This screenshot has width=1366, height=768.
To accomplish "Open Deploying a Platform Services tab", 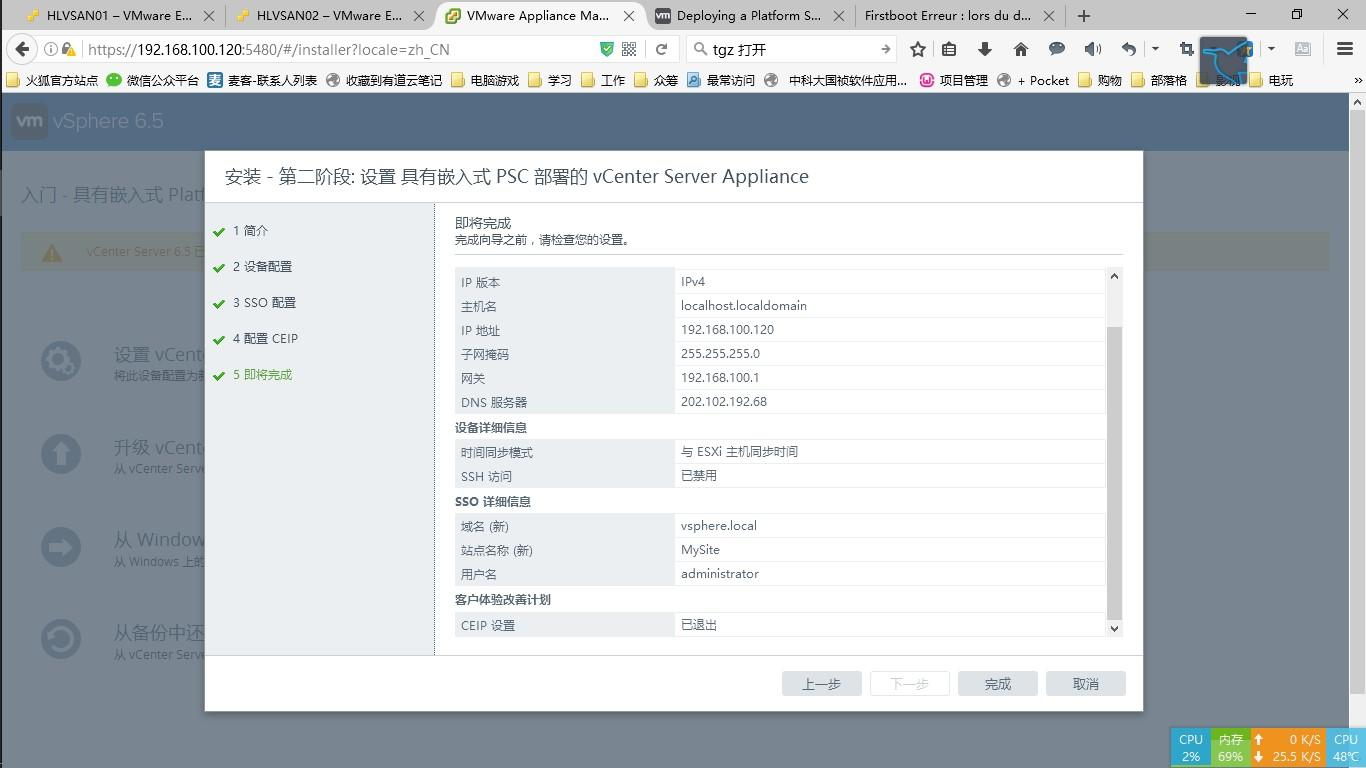I will point(750,16).
